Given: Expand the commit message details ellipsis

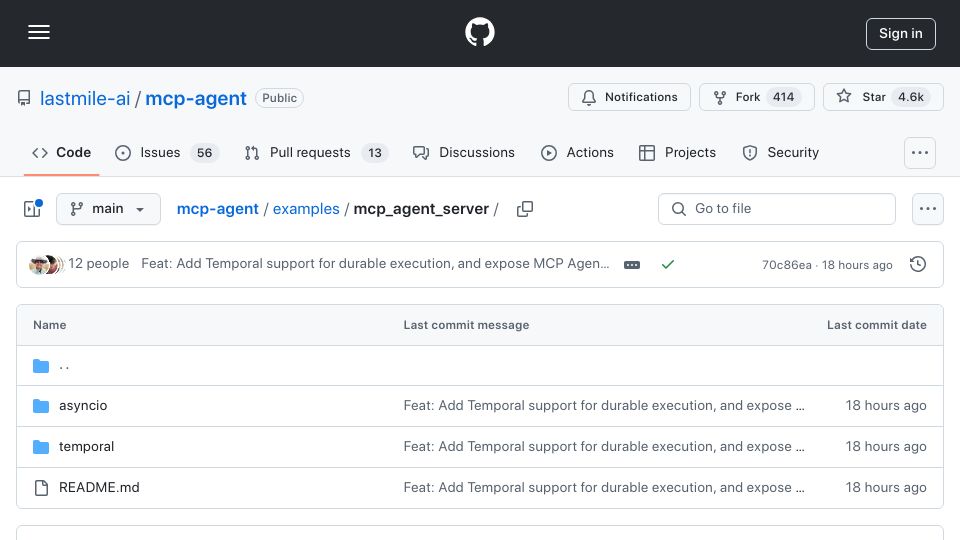Looking at the screenshot, I should (x=632, y=265).
